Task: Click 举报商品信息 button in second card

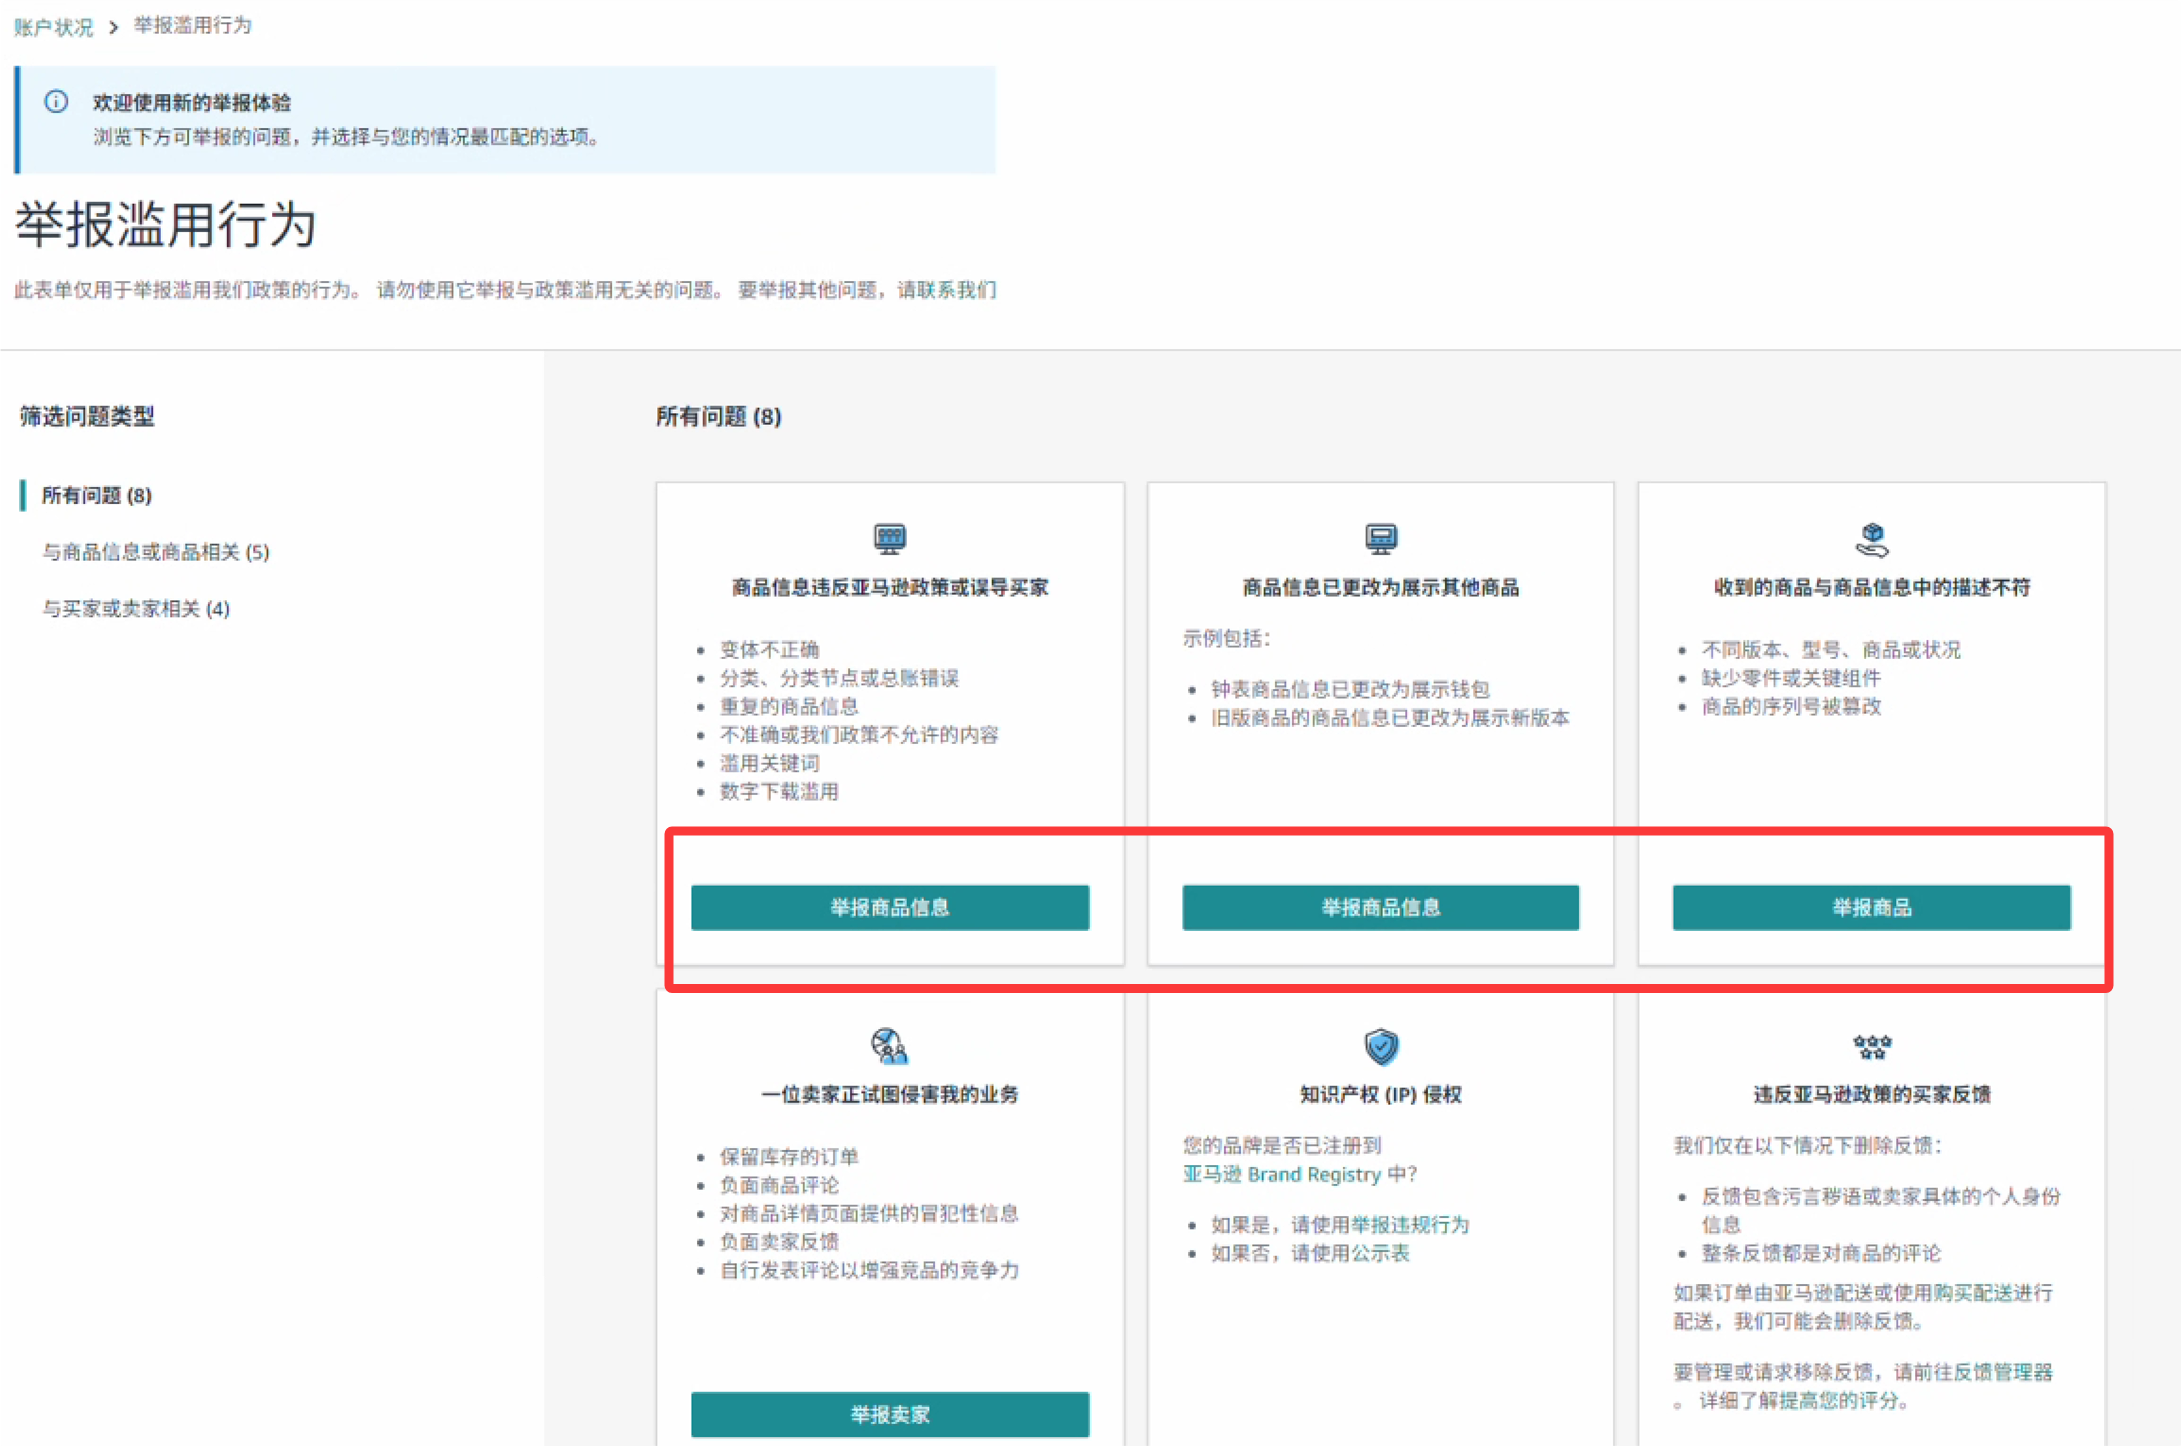Action: (x=1380, y=907)
